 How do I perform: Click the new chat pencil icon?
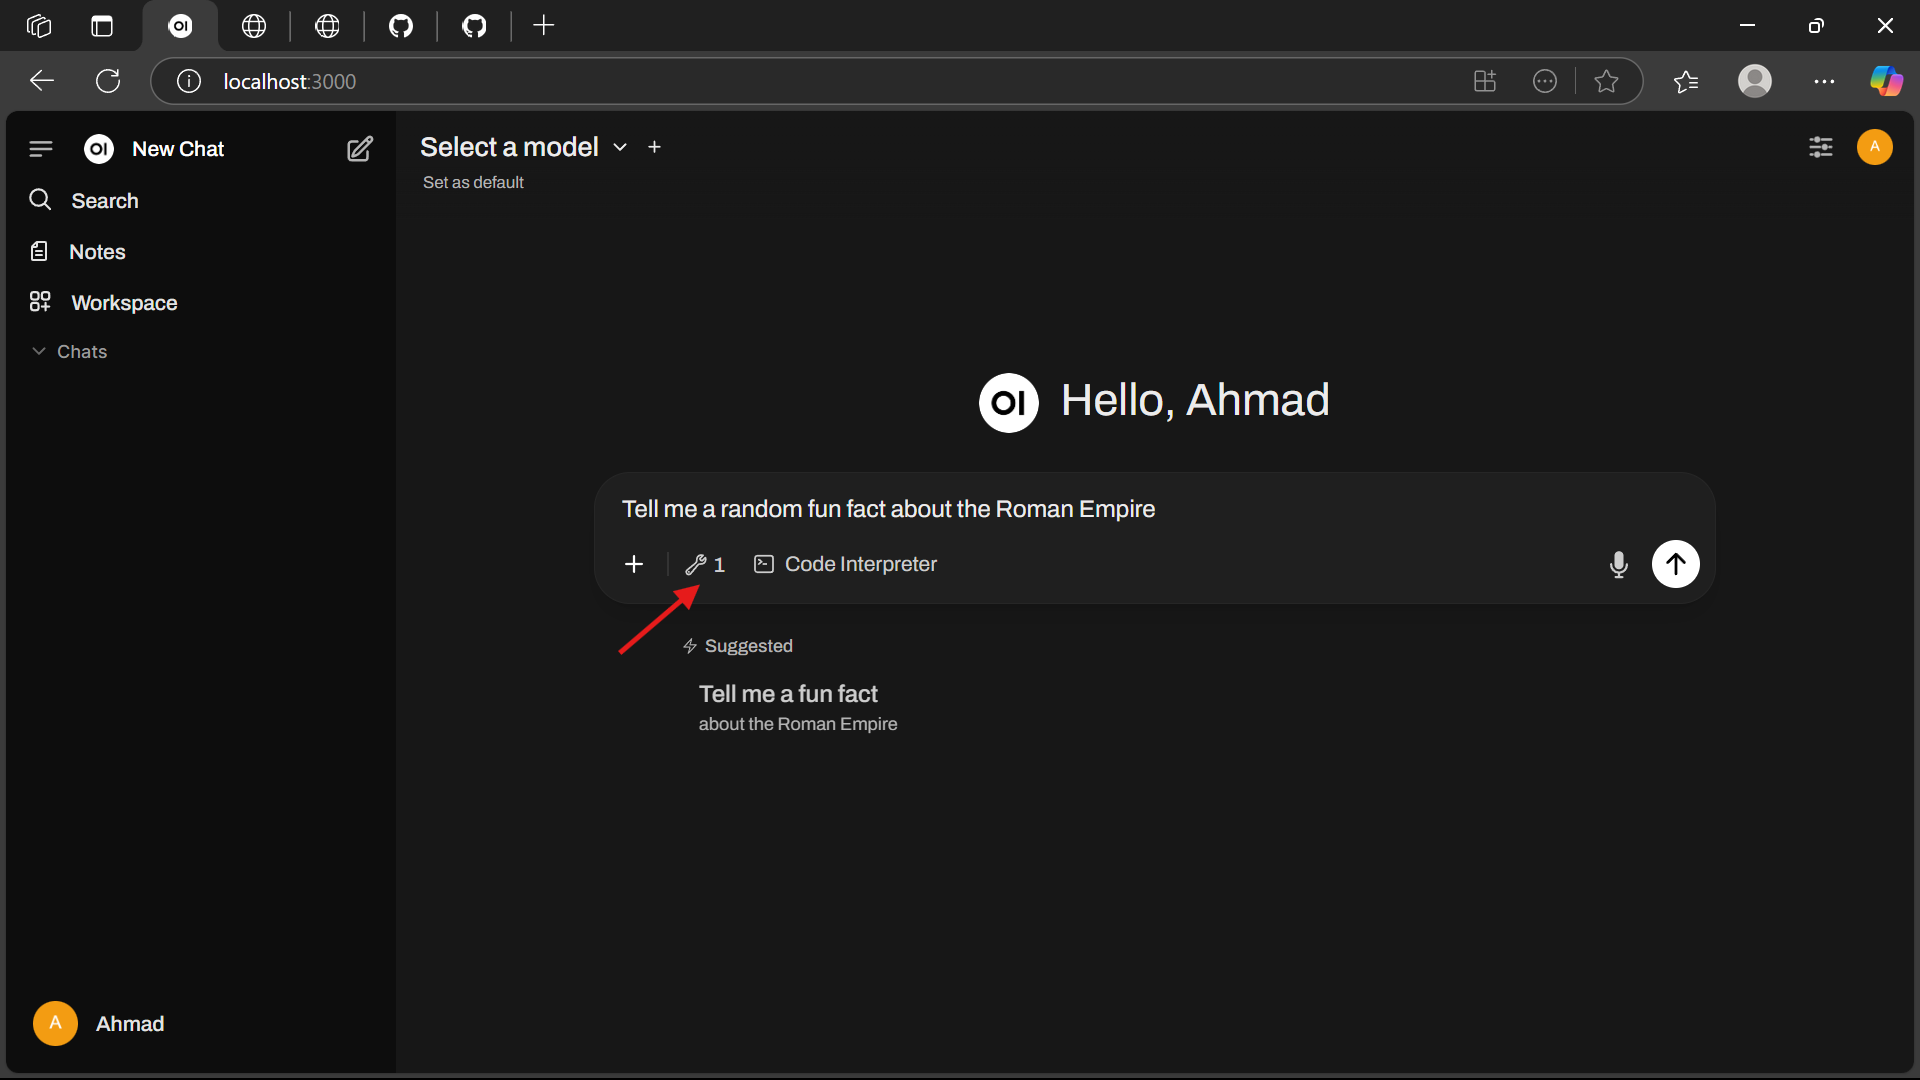click(x=360, y=149)
